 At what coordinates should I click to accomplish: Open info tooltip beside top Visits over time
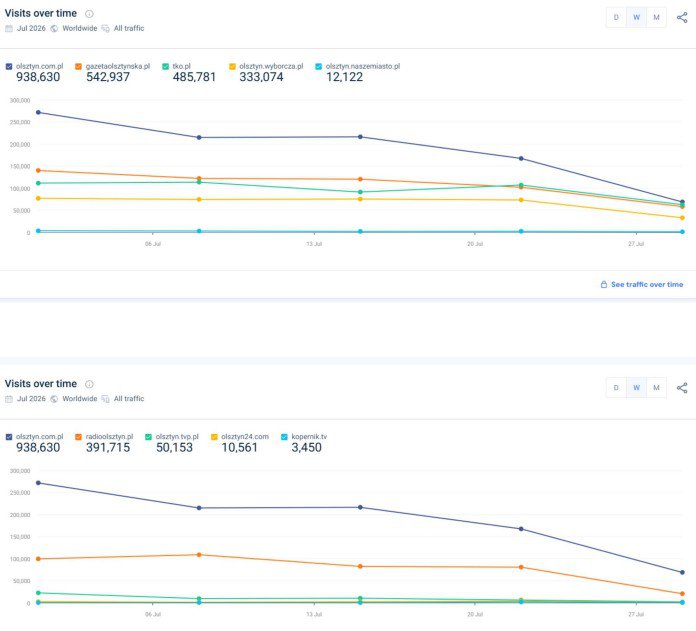pyautogui.click(x=89, y=14)
